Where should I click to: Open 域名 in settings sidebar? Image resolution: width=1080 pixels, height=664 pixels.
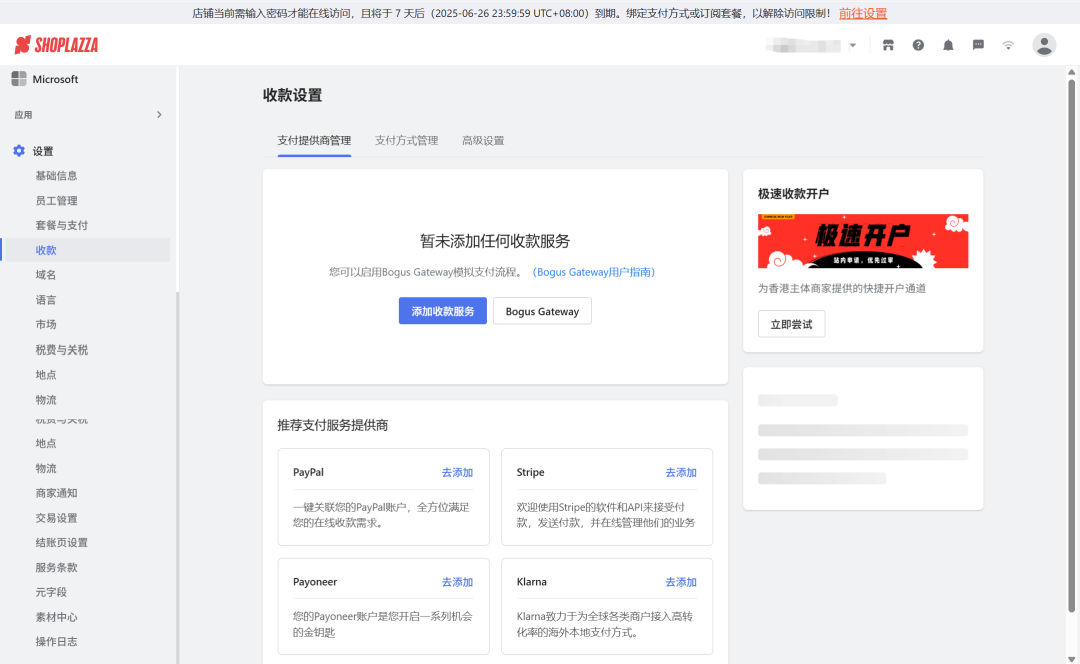pos(46,275)
